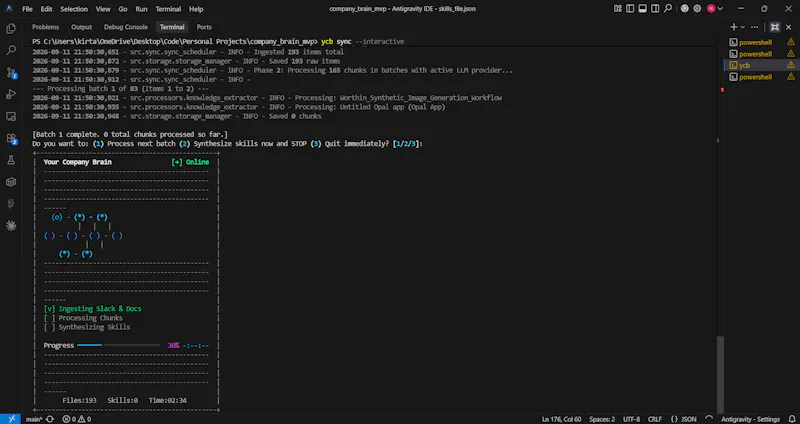
Task: Click the magnifier icon in the title bar
Action: (668, 9)
